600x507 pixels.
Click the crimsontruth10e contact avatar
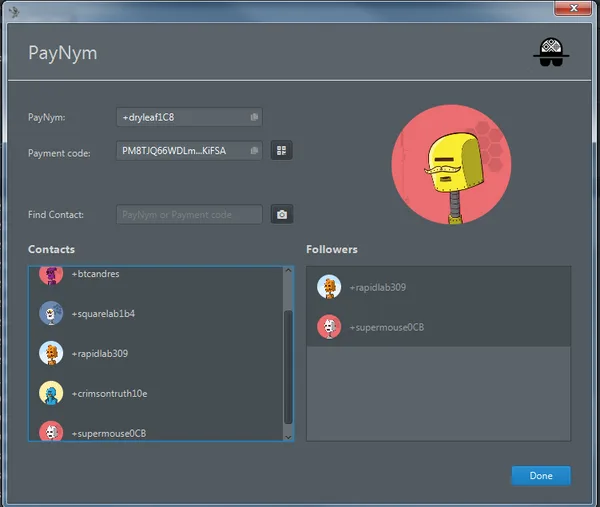pyautogui.click(x=51, y=393)
